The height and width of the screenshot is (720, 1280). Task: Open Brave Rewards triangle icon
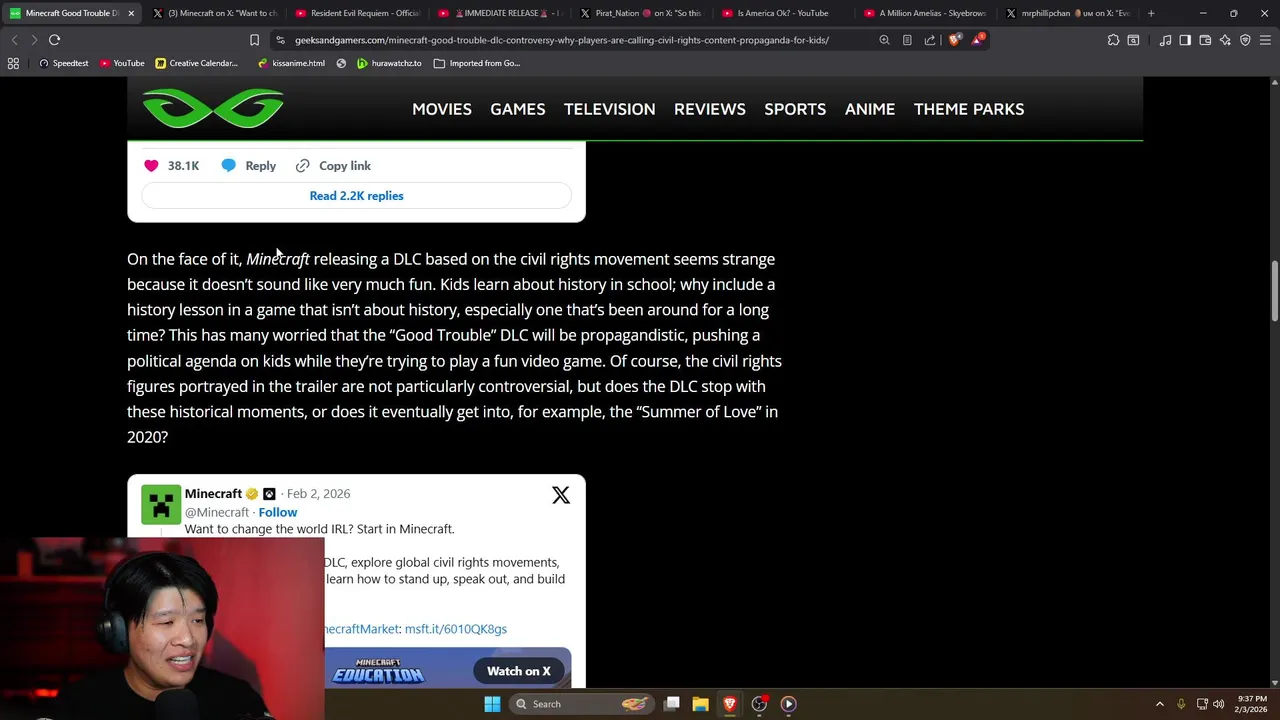[x=979, y=40]
